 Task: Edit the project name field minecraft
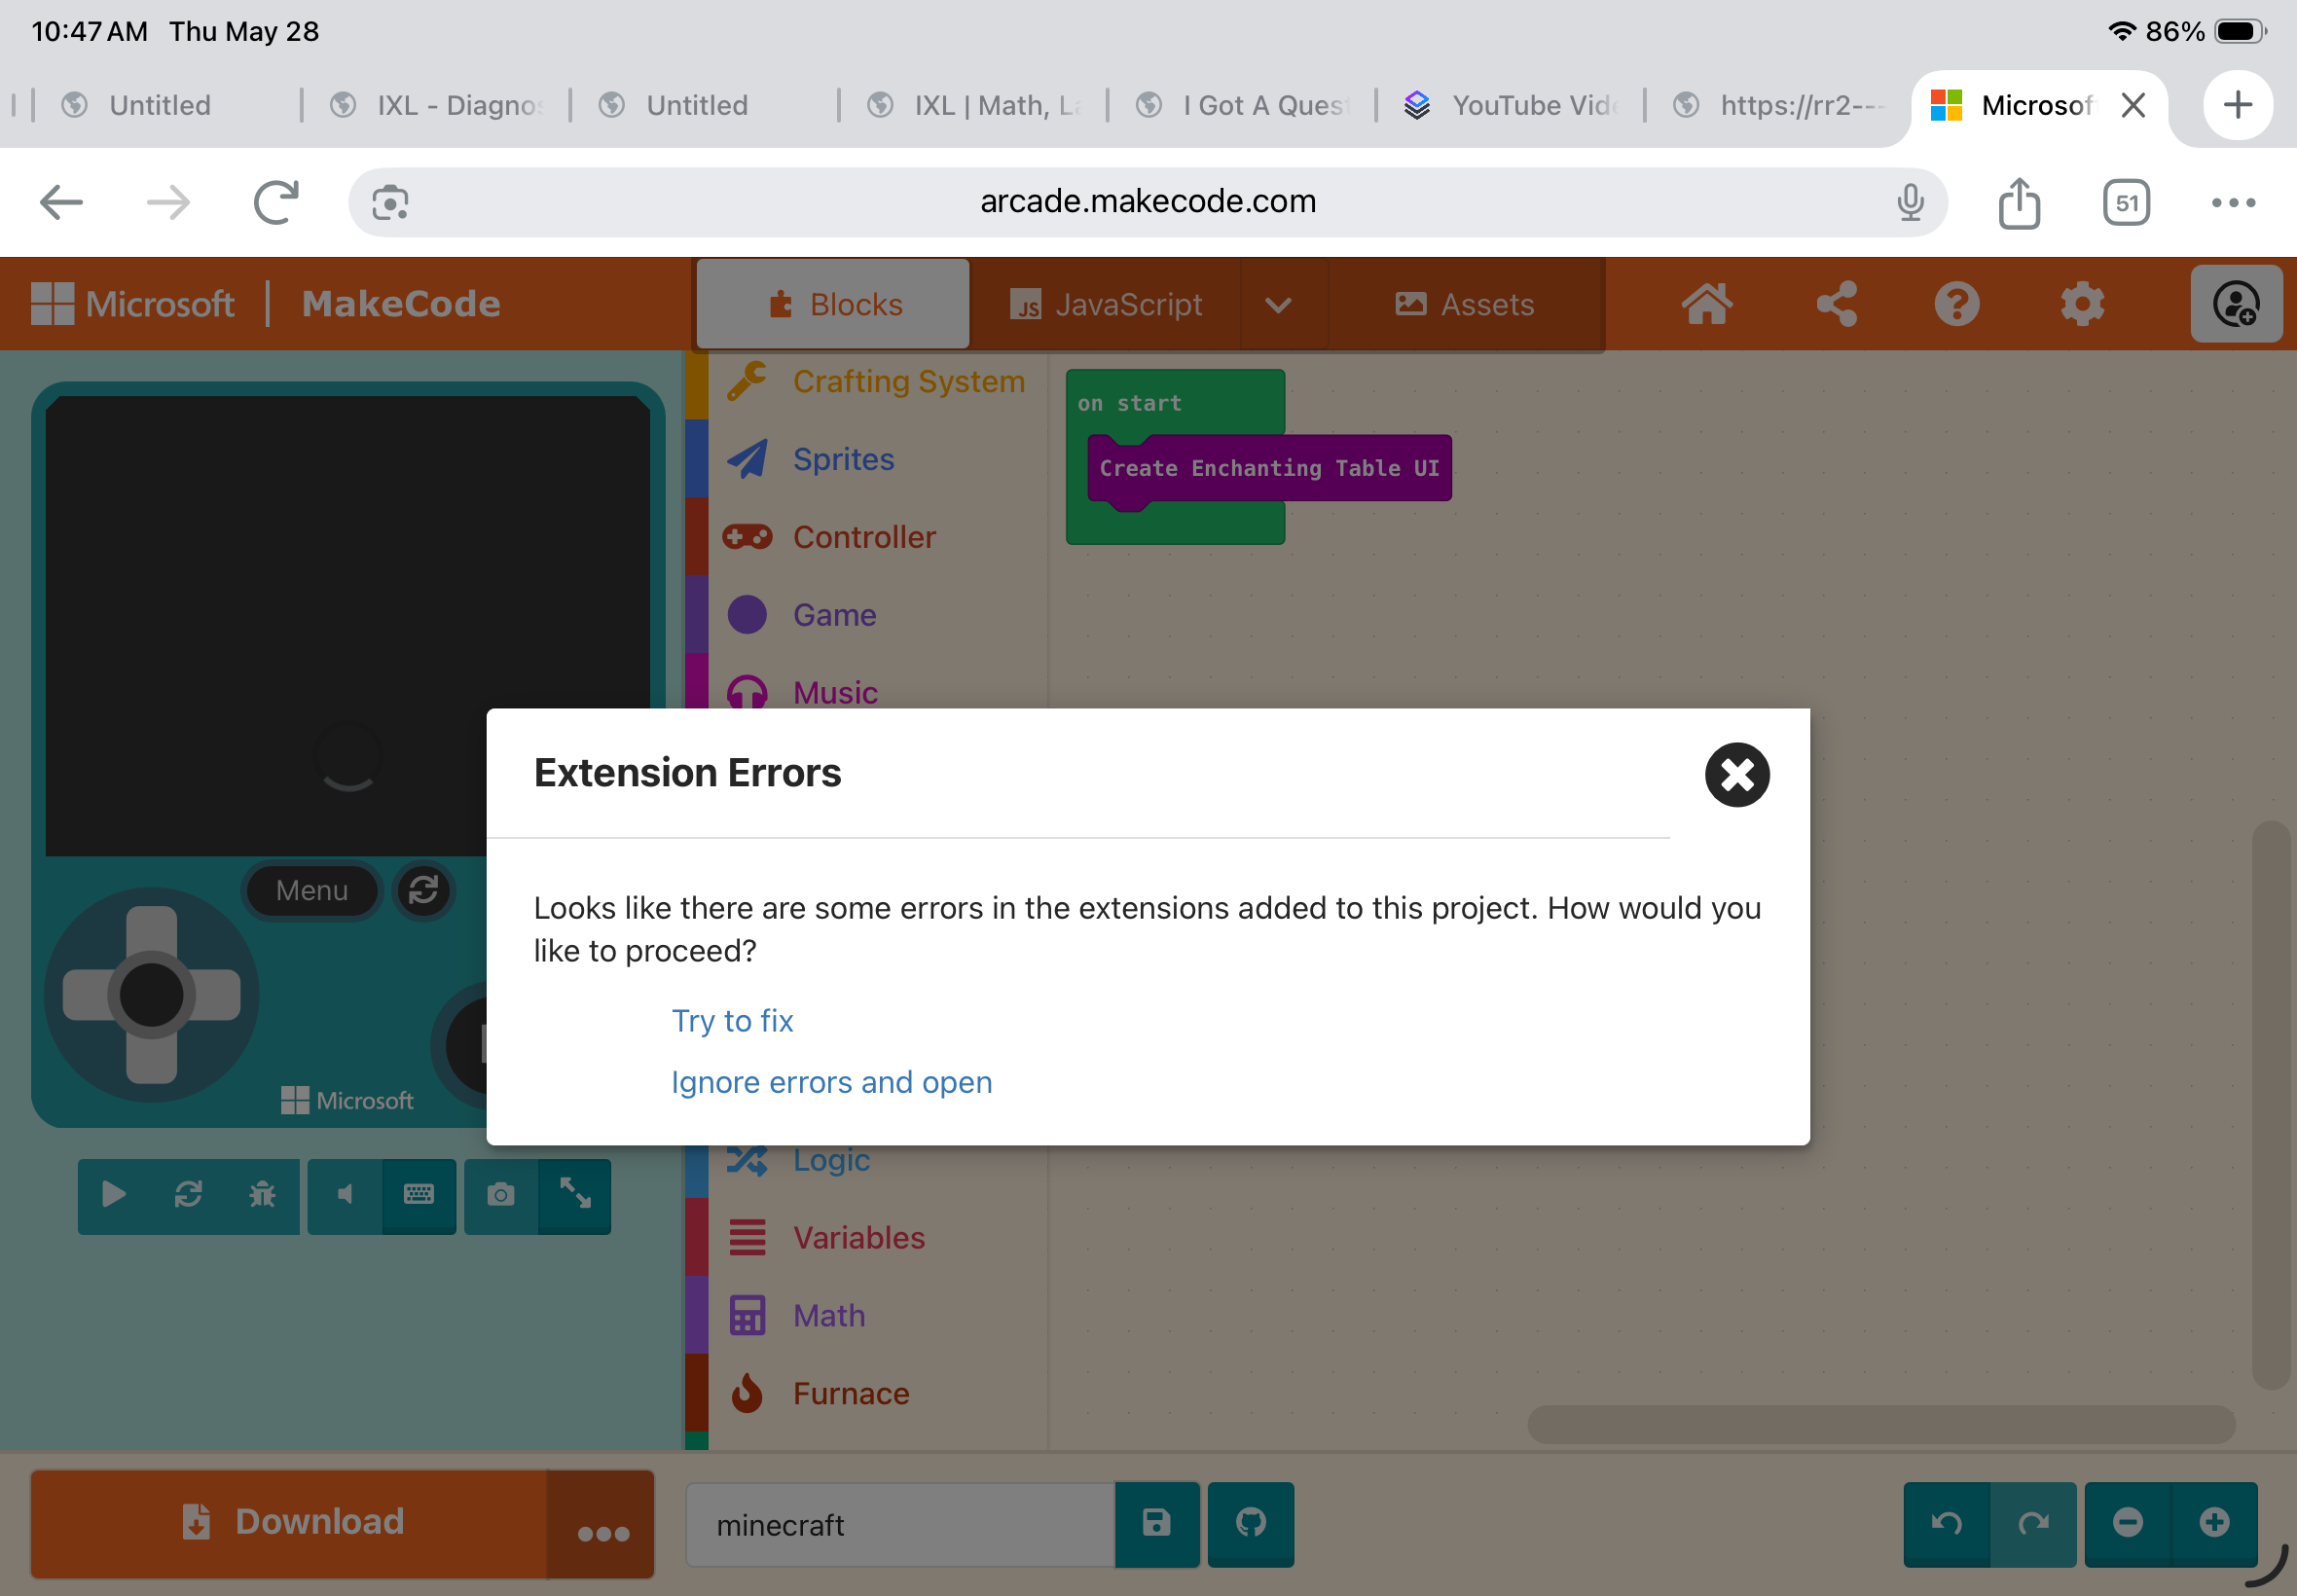click(x=899, y=1525)
